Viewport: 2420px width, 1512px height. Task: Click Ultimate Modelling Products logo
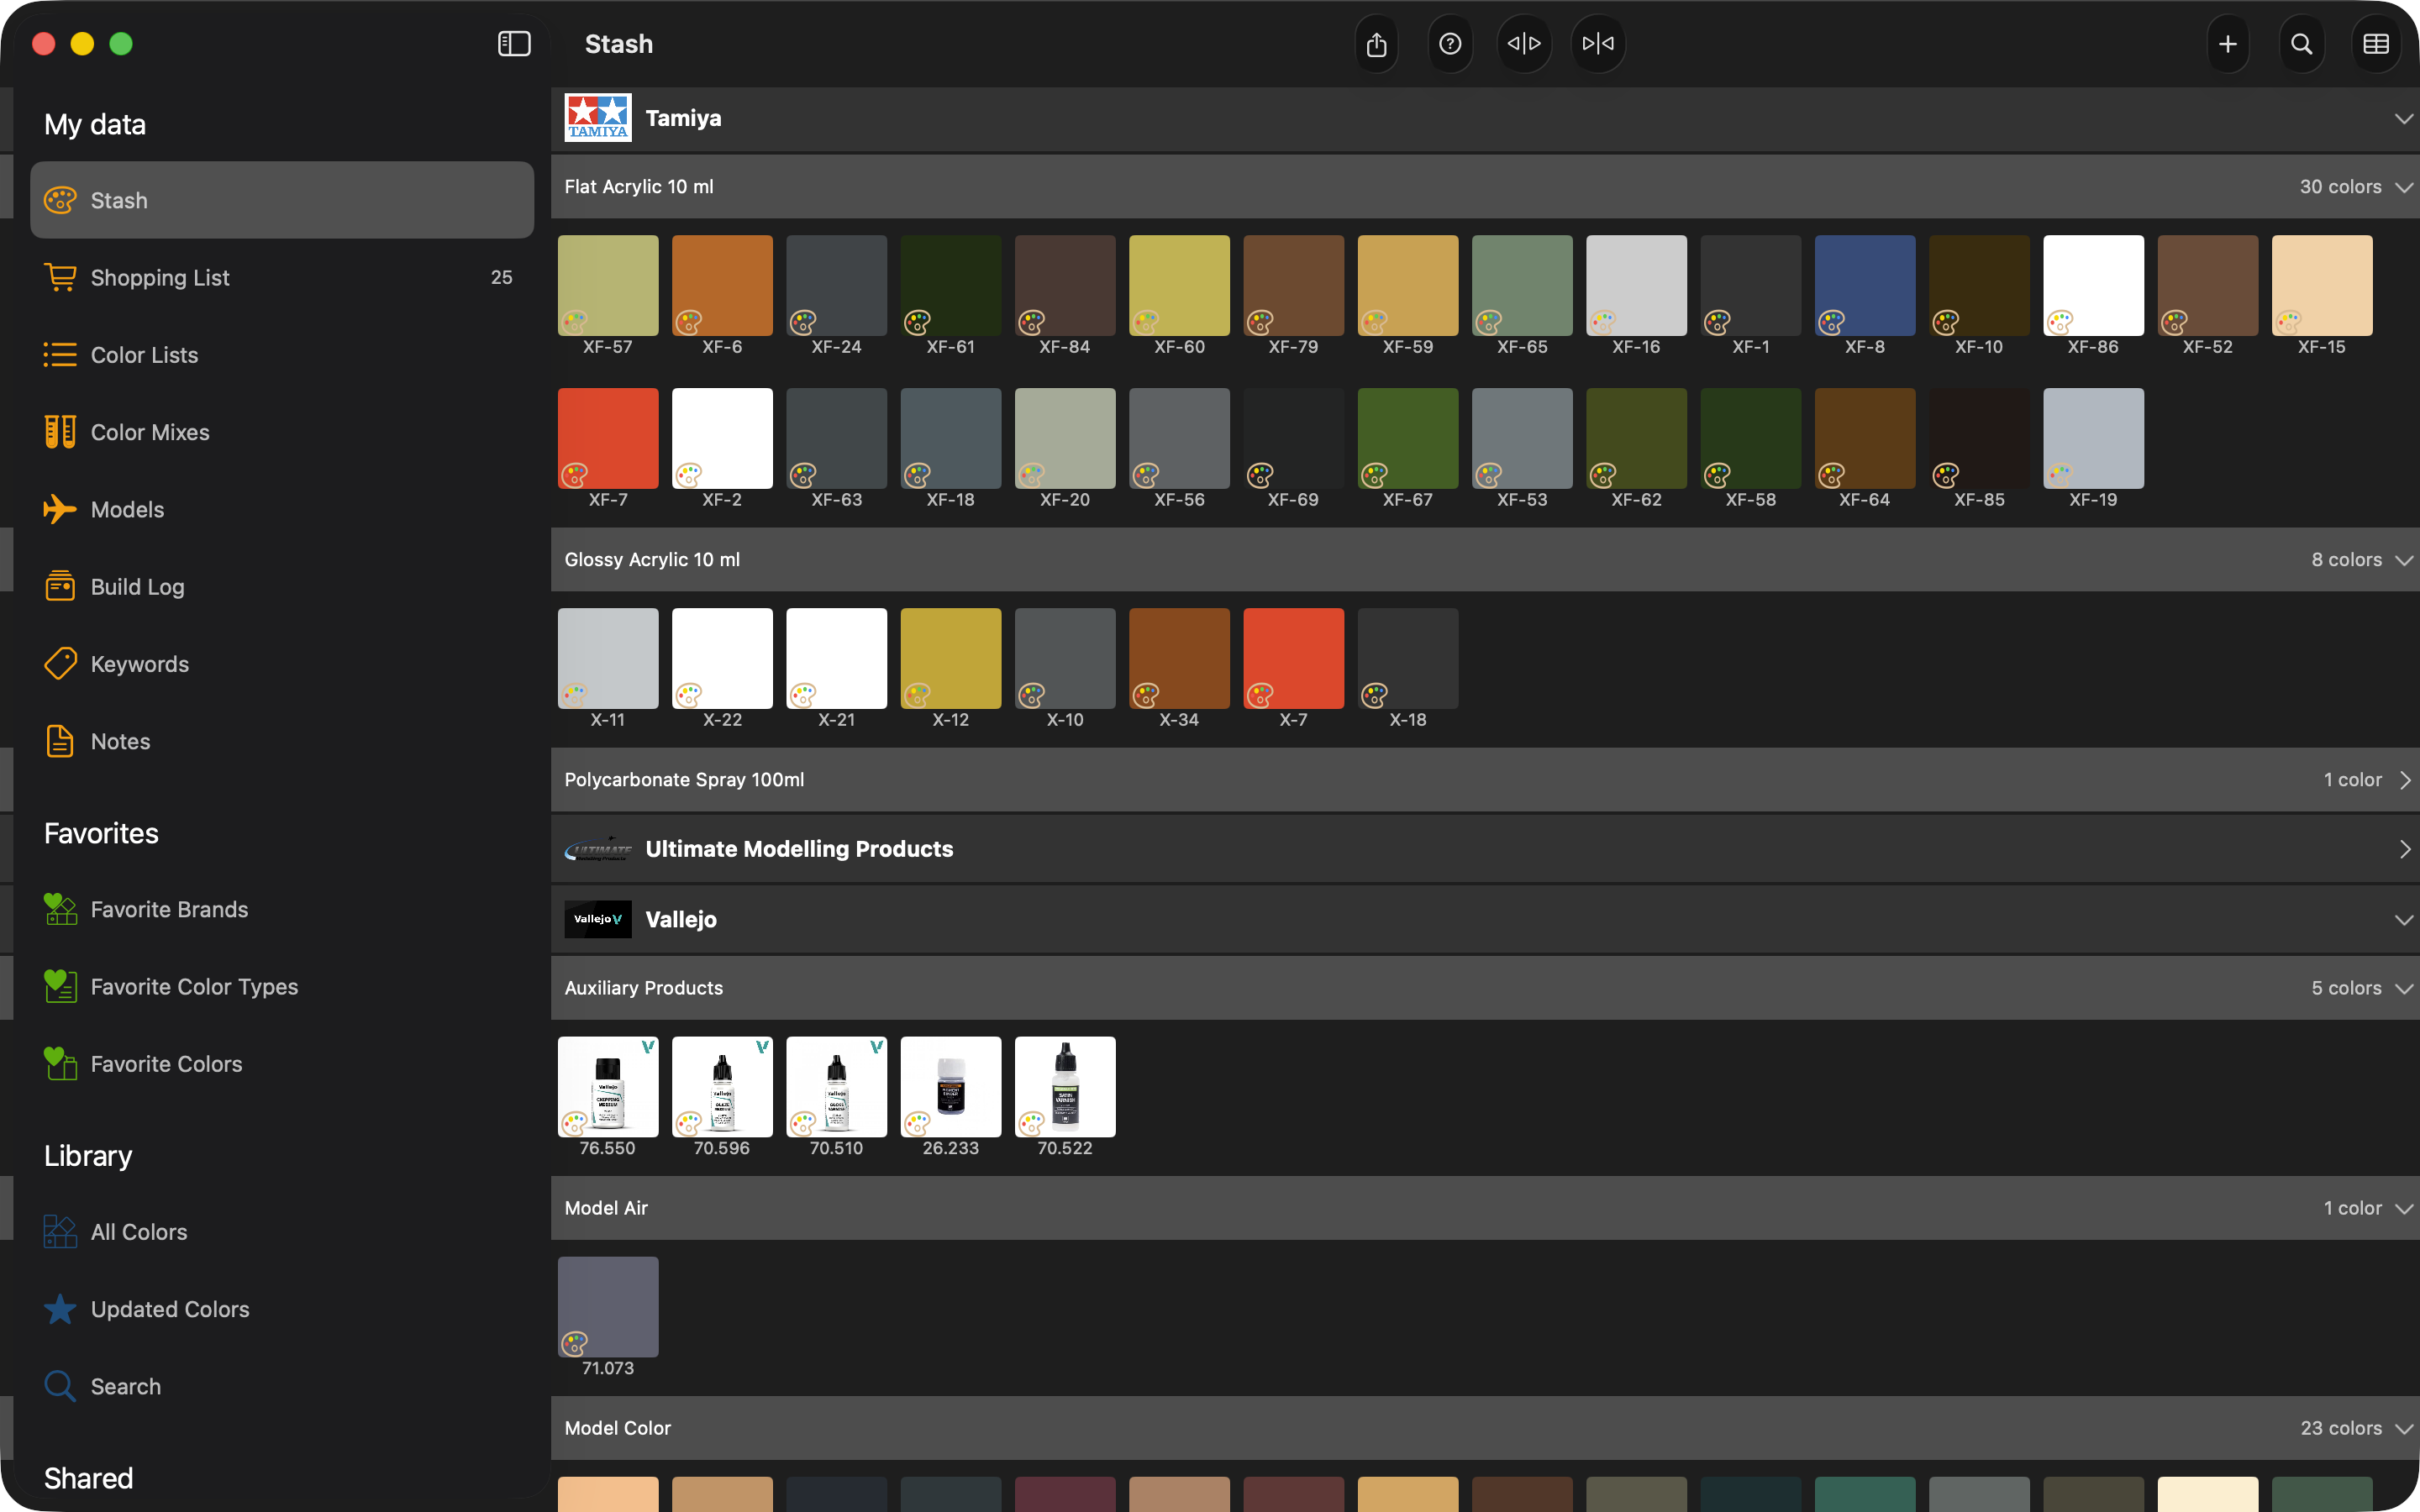[598, 849]
